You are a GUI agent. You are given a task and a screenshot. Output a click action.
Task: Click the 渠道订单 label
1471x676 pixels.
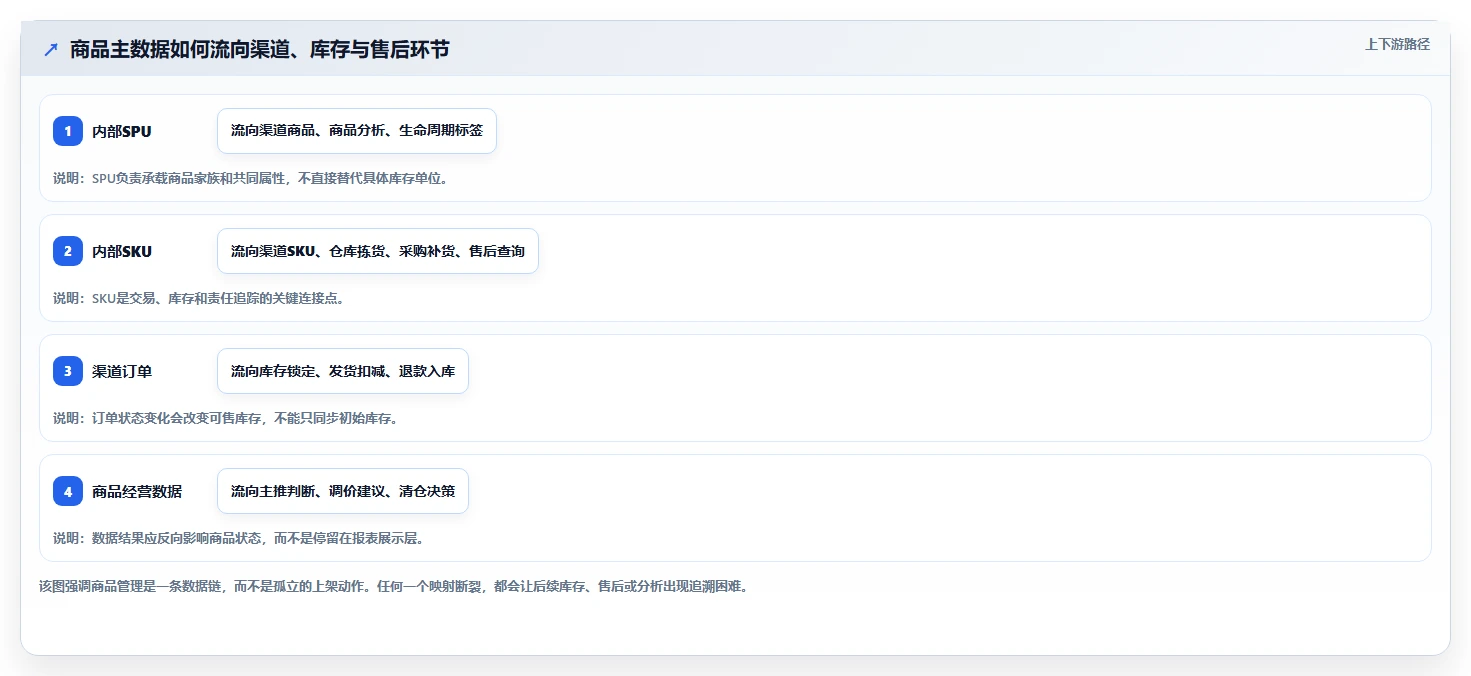click(122, 371)
